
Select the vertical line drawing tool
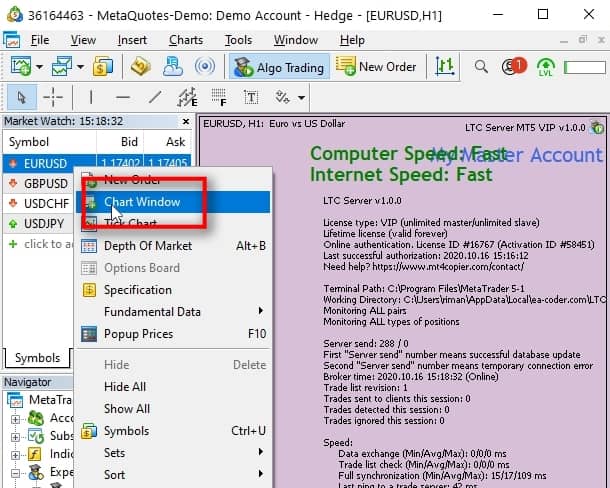coord(91,97)
